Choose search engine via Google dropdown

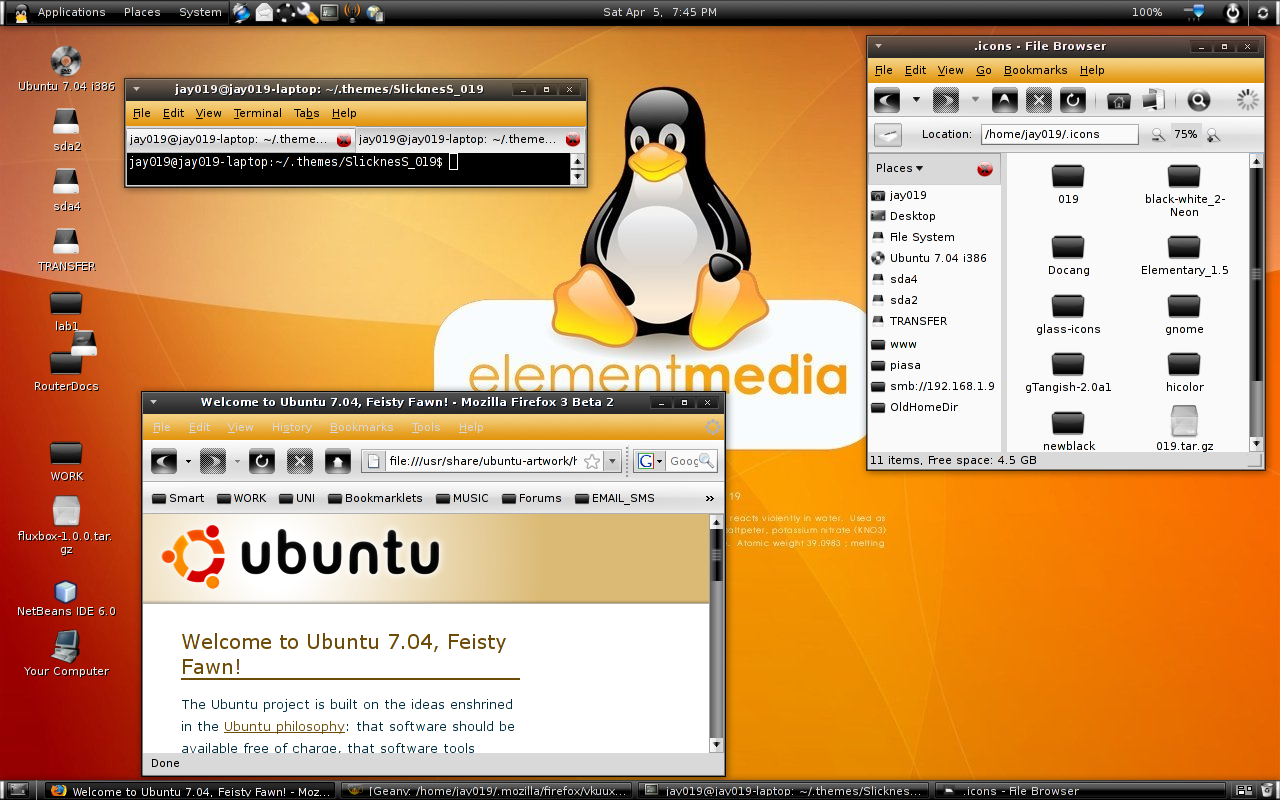click(650, 461)
